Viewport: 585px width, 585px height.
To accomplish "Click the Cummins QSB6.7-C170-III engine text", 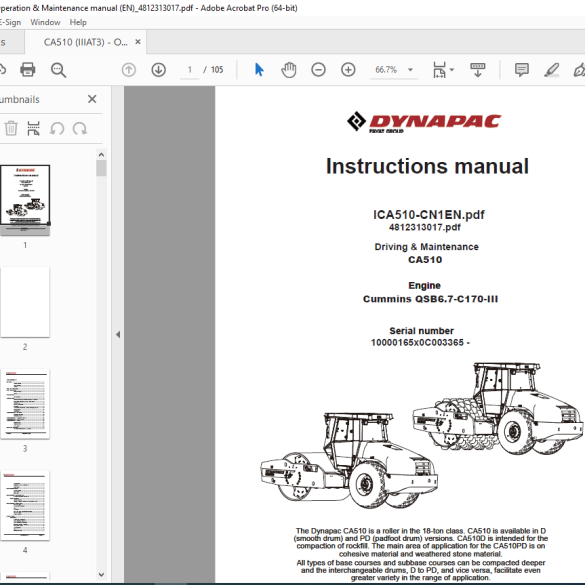I will pyautogui.click(x=430, y=299).
